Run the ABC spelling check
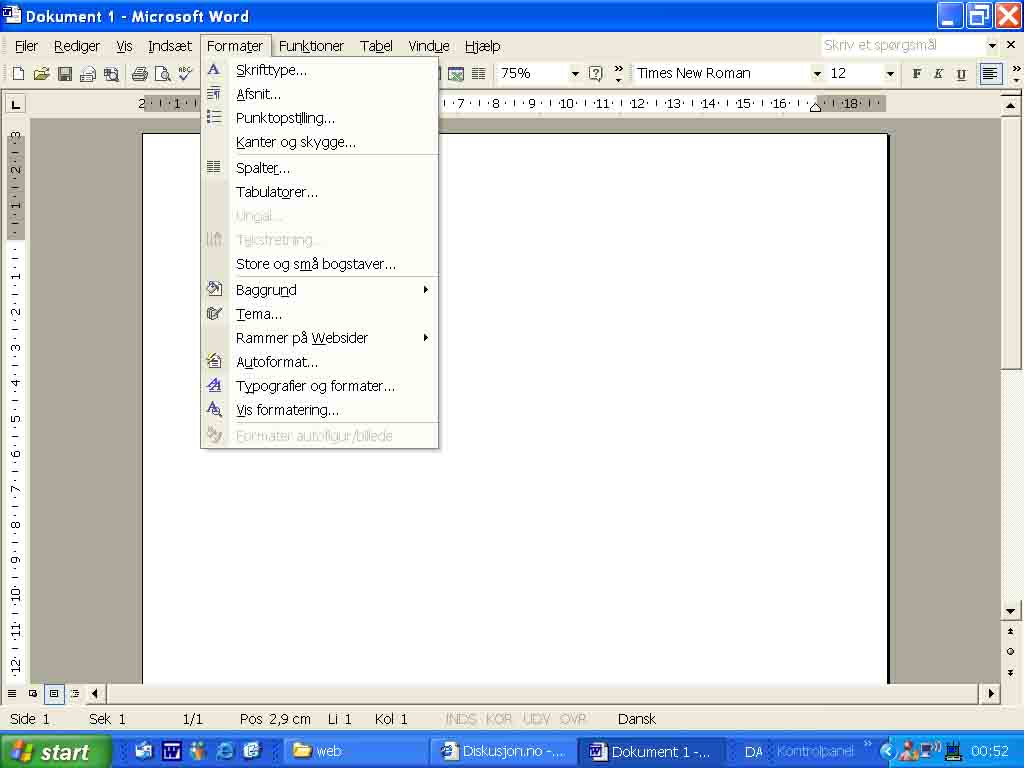The height and width of the screenshot is (768, 1024). (x=186, y=74)
